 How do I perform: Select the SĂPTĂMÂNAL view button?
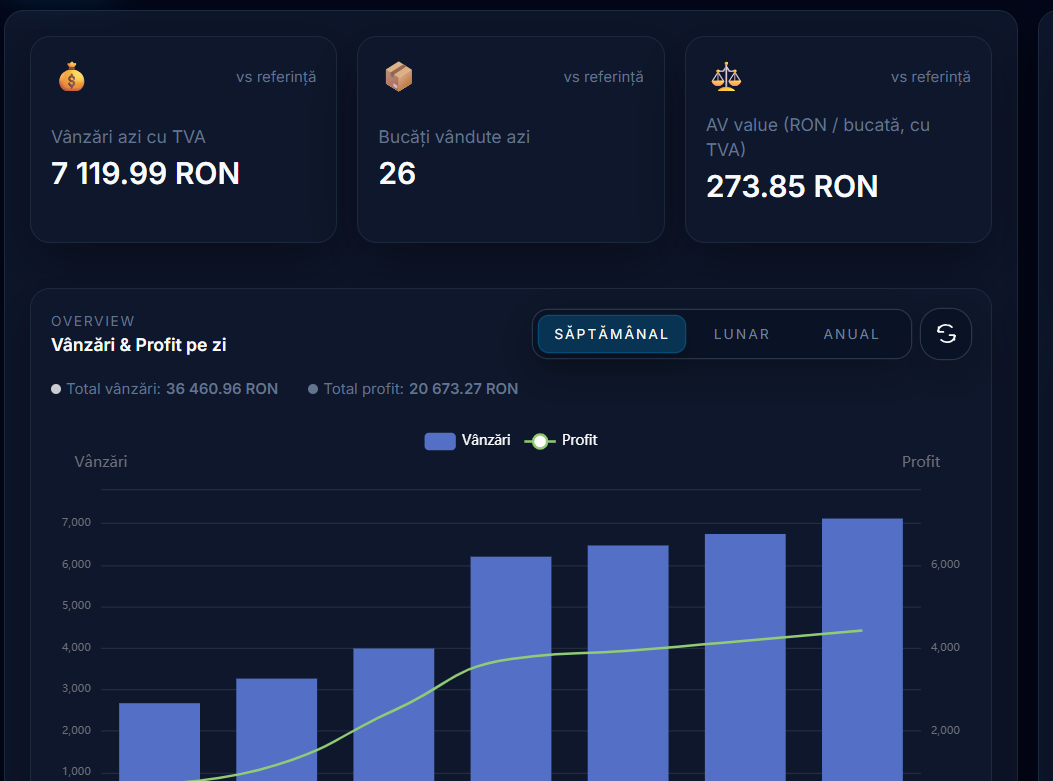click(x=611, y=333)
